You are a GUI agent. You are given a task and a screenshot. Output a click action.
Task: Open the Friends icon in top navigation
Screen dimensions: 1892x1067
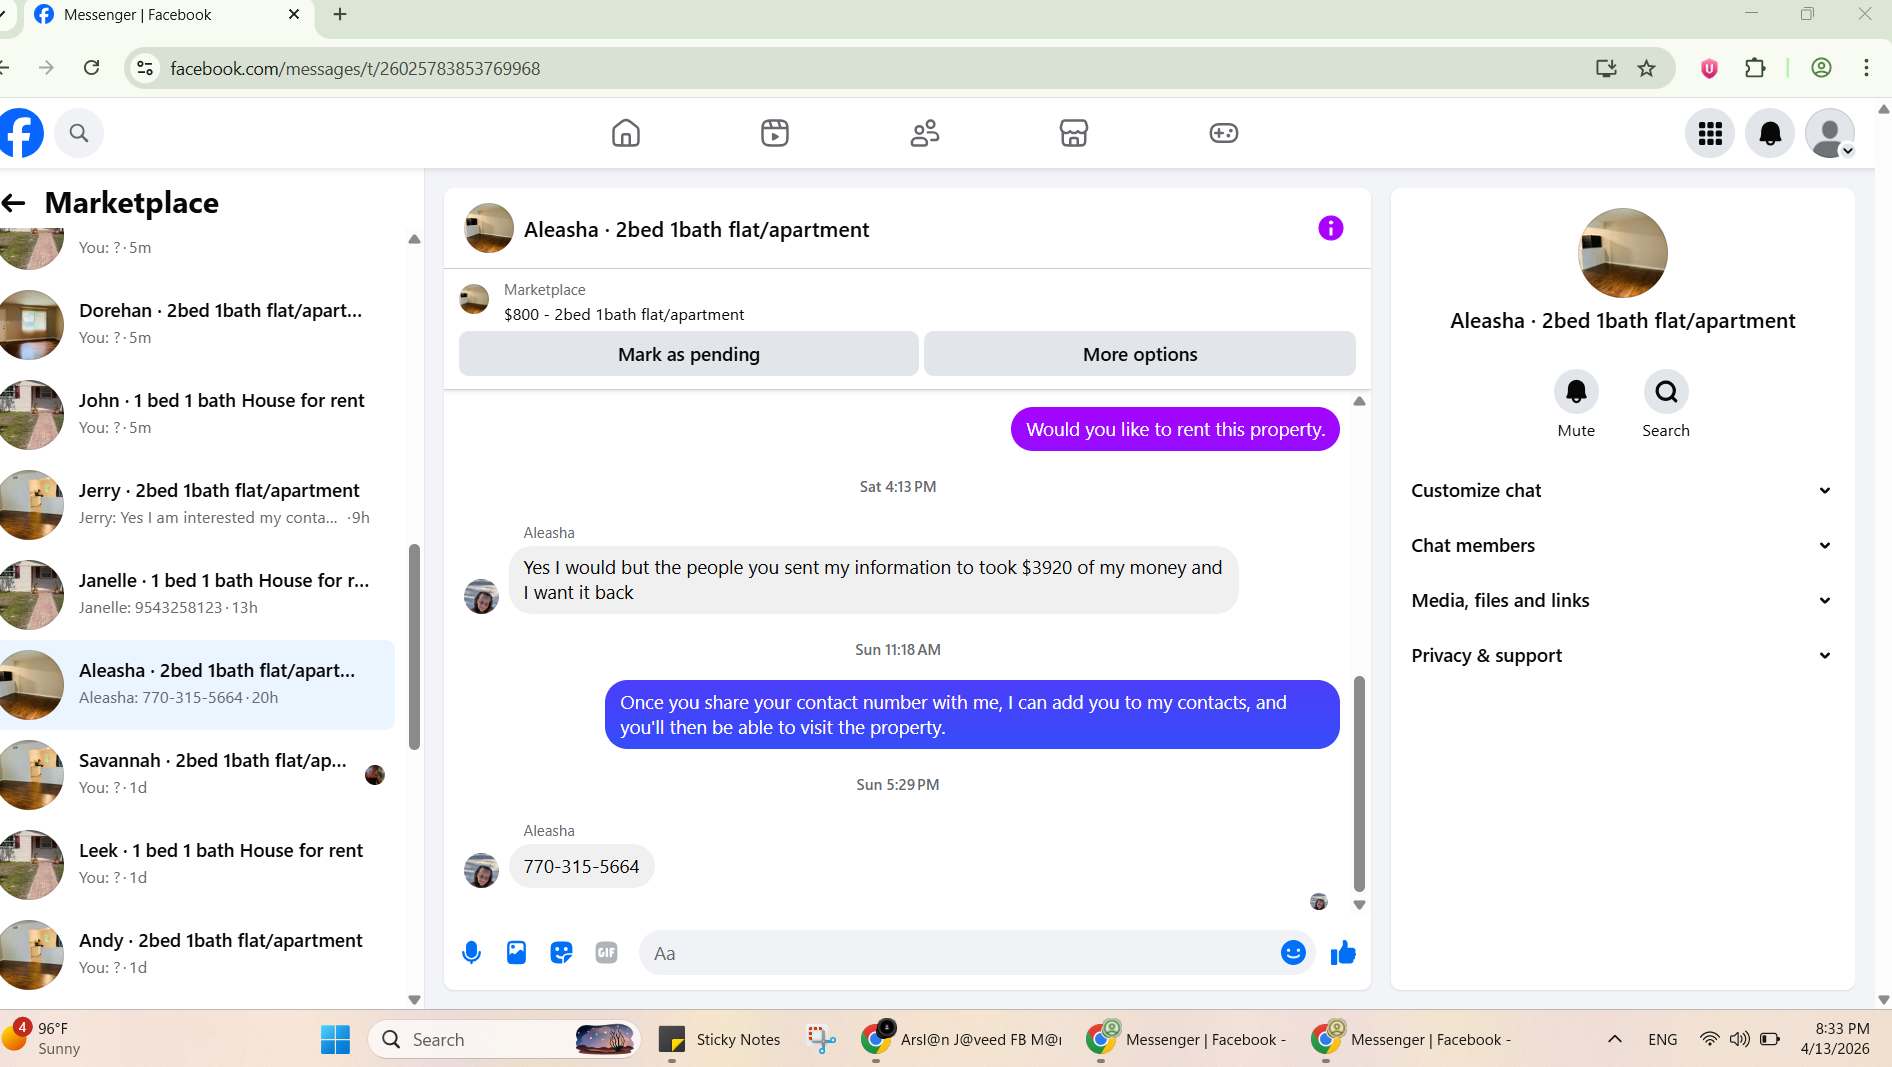pos(924,133)
